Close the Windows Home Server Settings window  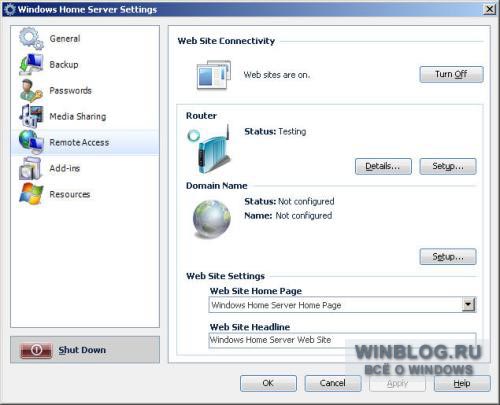(489, 9)
